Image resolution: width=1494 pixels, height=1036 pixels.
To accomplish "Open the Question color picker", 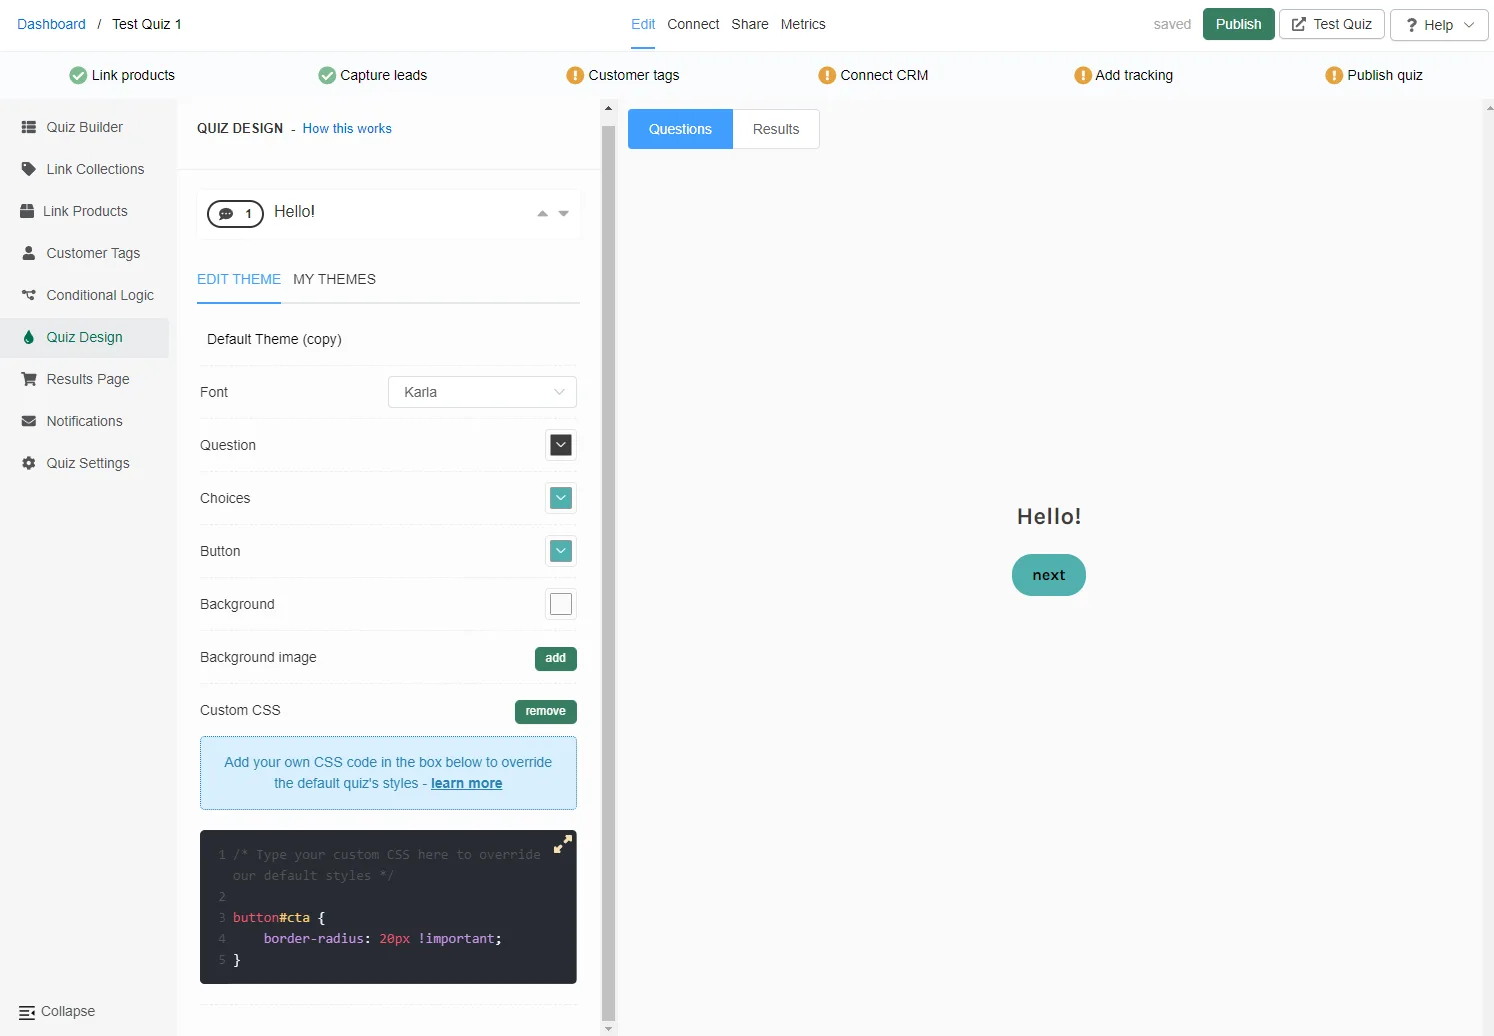I will coord(561,445).
